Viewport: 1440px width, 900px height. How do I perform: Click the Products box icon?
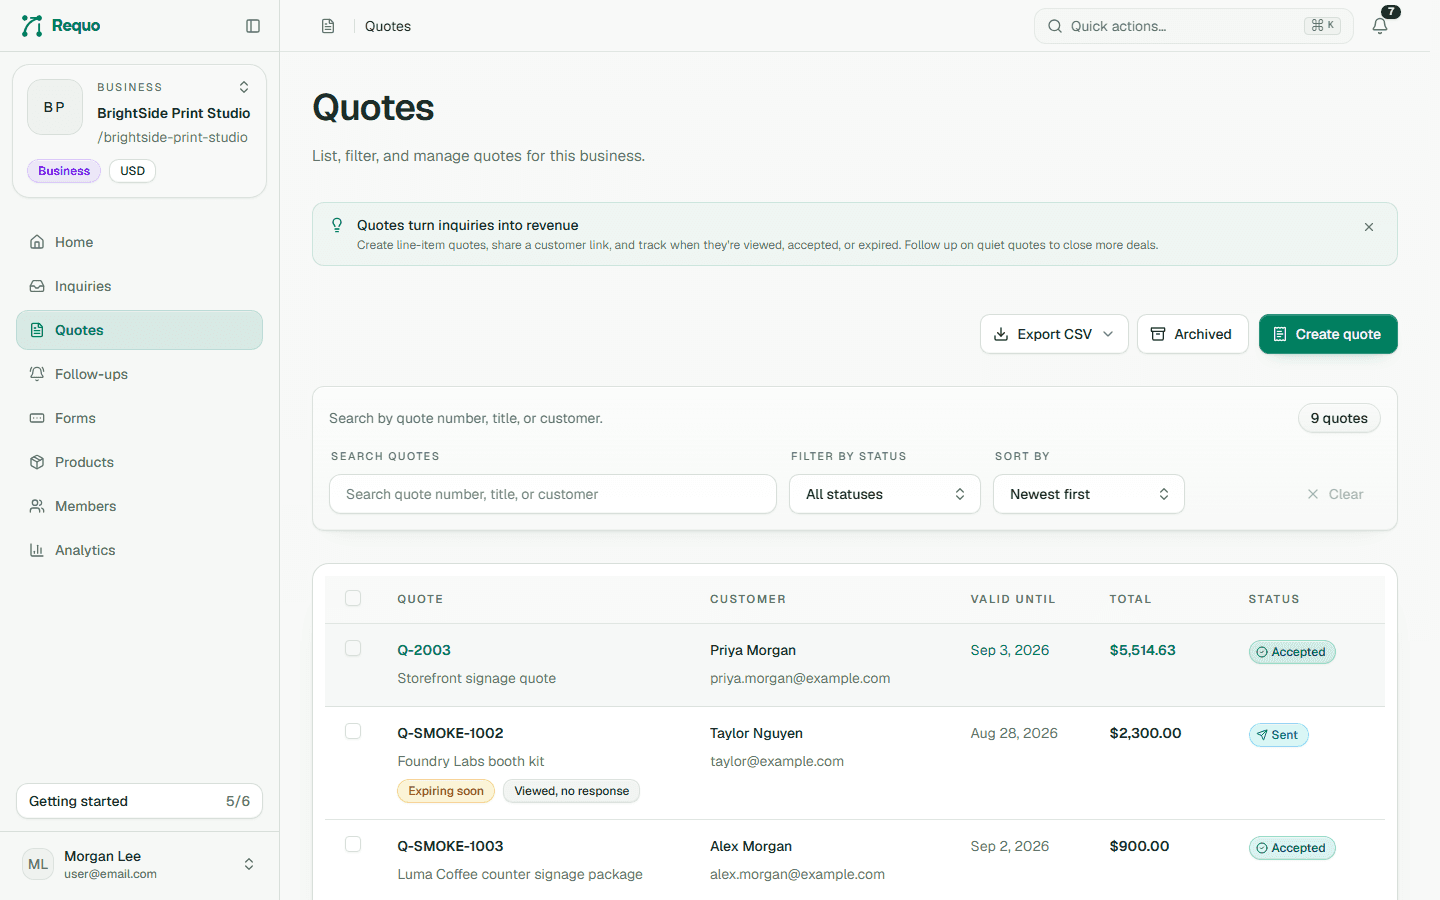coord(37,462)
